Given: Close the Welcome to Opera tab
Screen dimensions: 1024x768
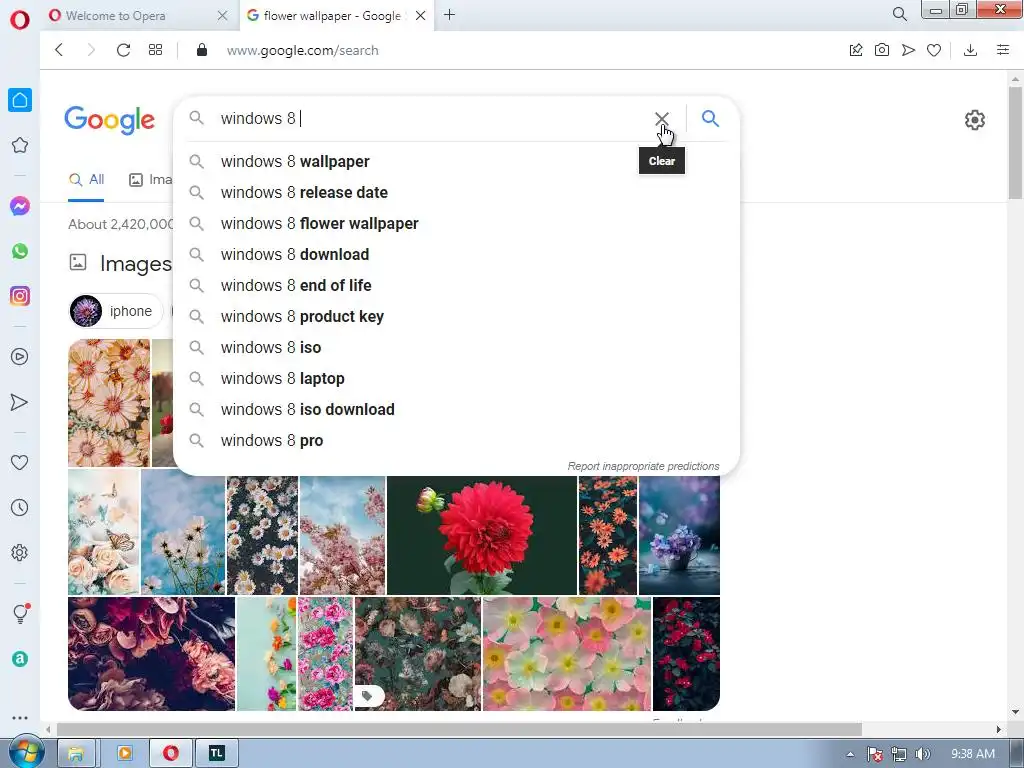Looking at the screenshot, I should pos(223,16).
